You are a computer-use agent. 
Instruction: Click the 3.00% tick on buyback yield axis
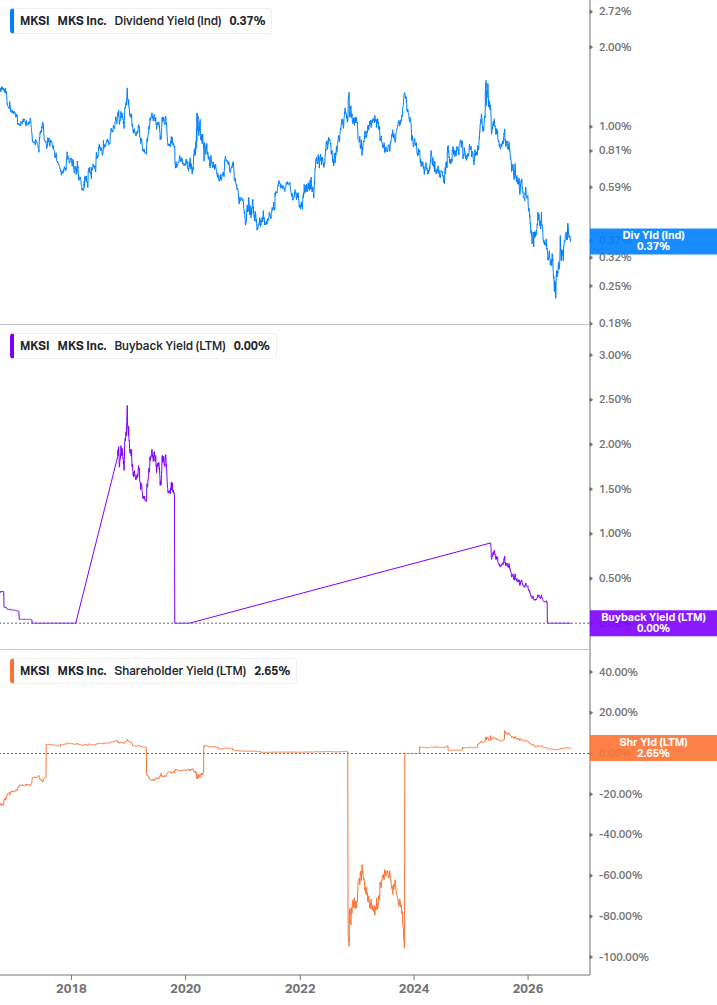[615, 355]
